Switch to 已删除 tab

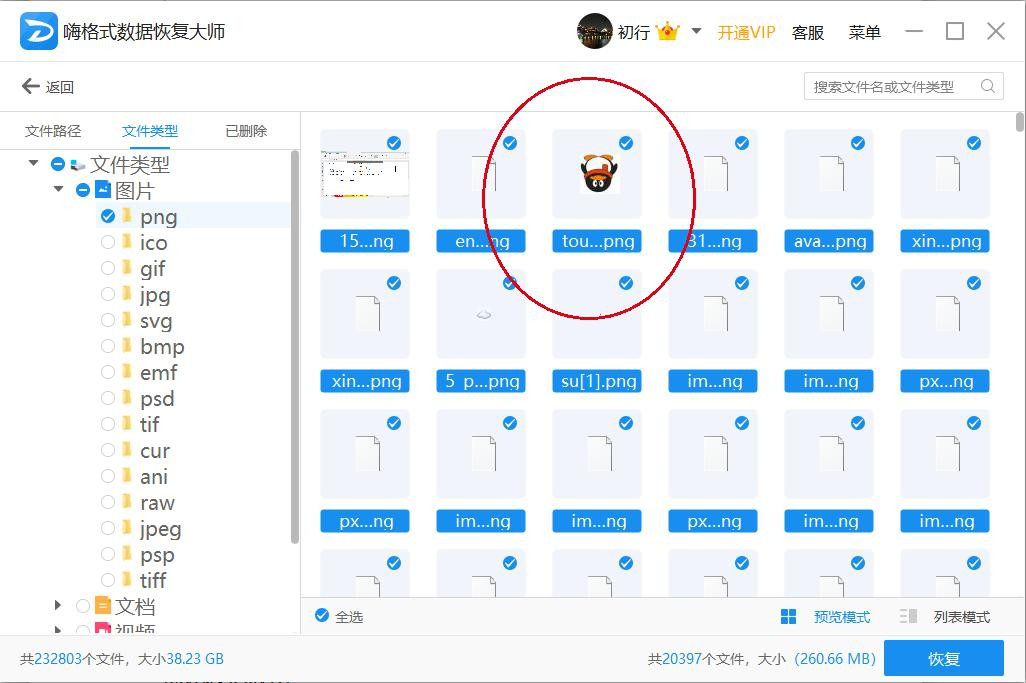point(246,131)
